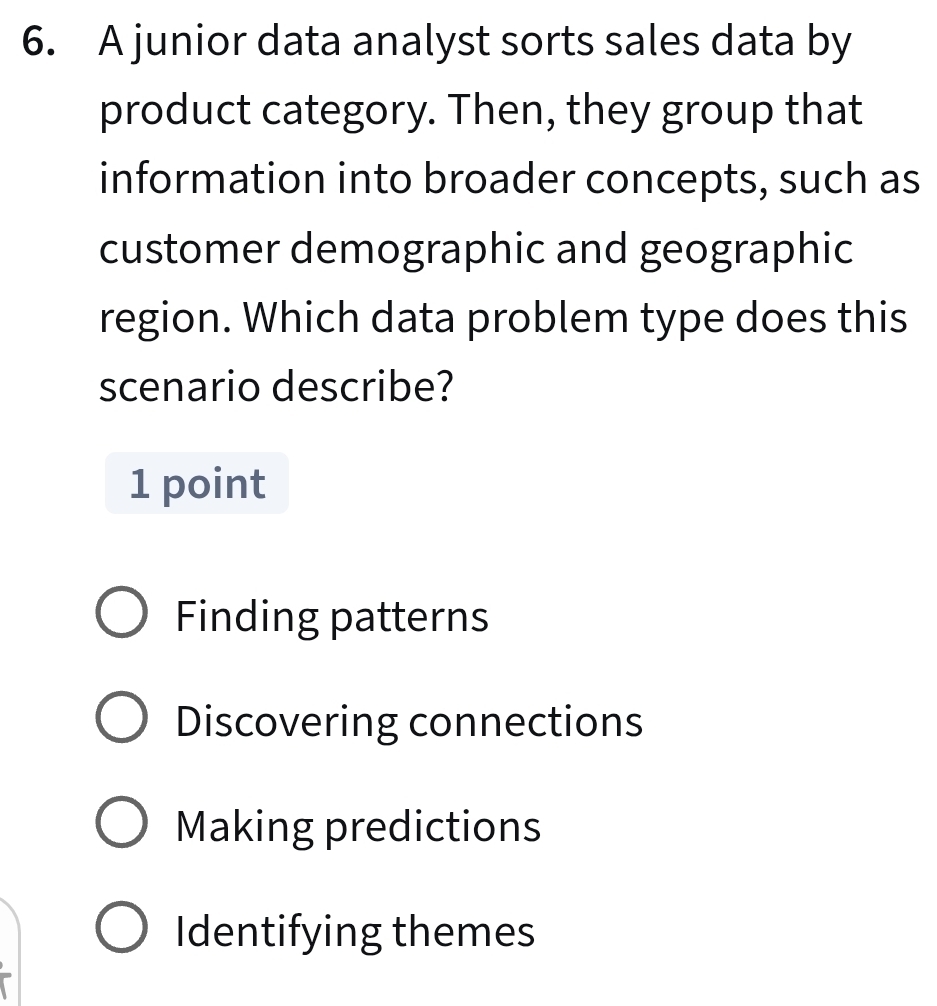Image resolution: width=937 pixels, height=1006 pixels.
Task: Open the accessibility widget icon
Action: point(10,960)
